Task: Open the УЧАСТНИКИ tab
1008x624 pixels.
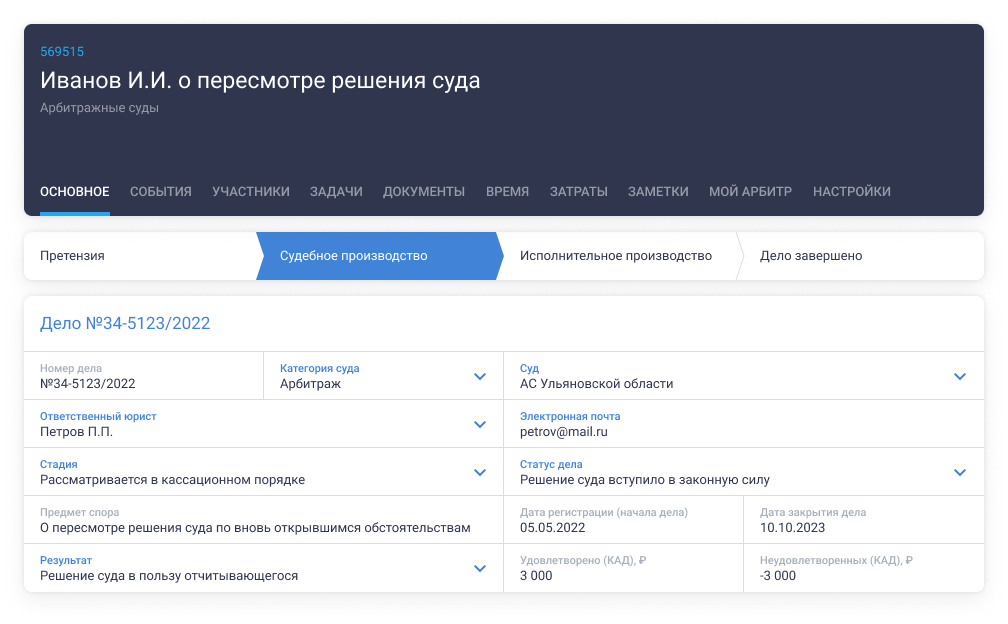Action: click(x=251, y=192)
